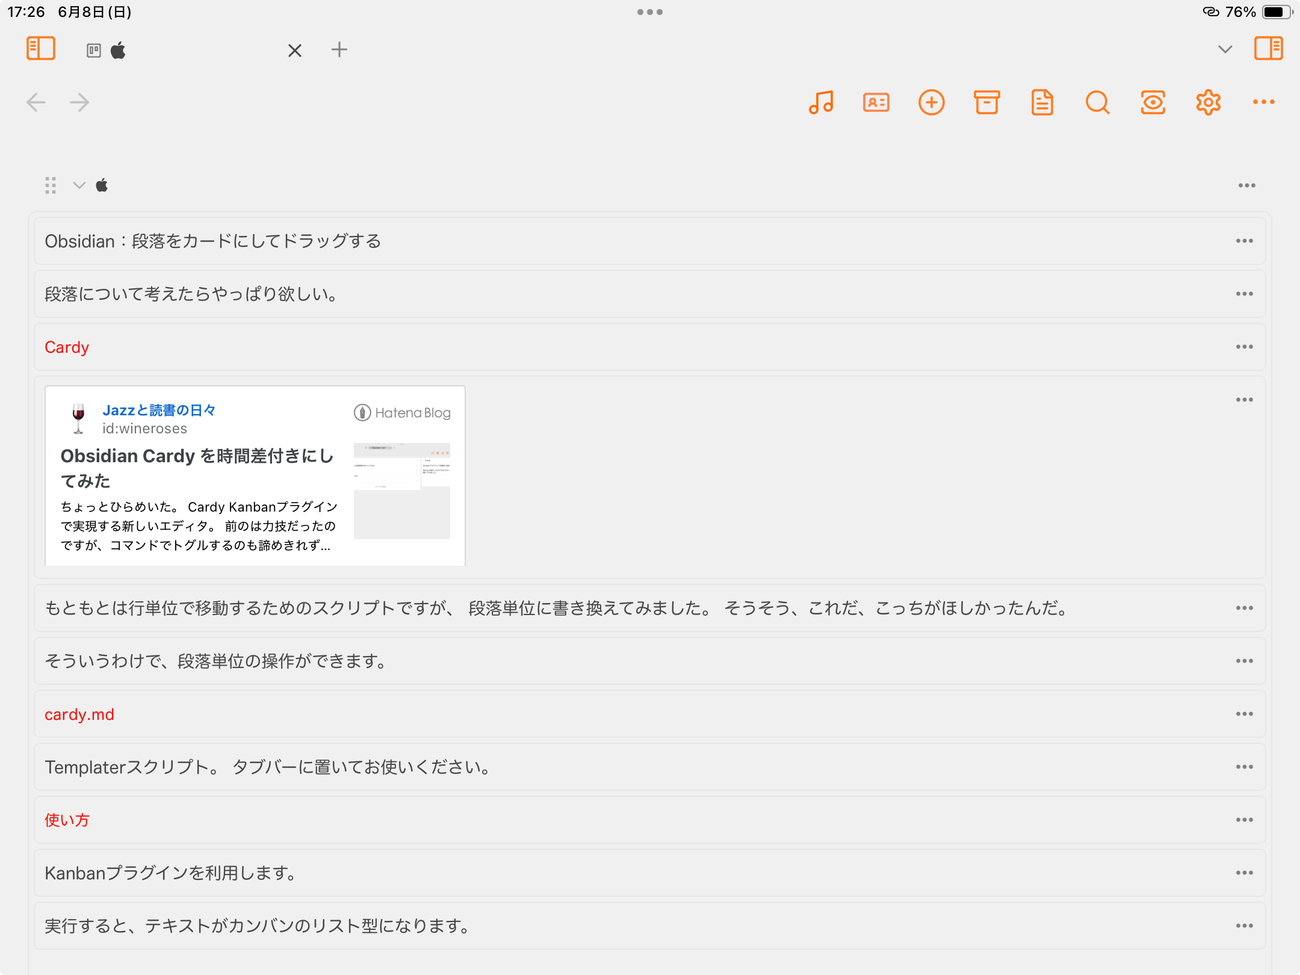Open menu for 'もともとは行単位で' card
The width and height of the screenshot is (1300, 975).
[x=1244, y=608]
